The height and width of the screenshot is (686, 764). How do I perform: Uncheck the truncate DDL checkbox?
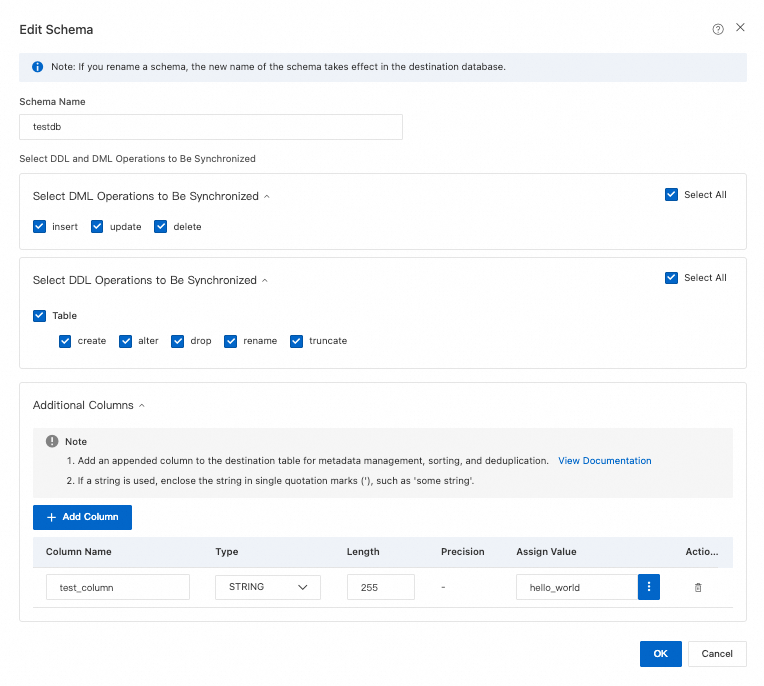click(297, 341)
